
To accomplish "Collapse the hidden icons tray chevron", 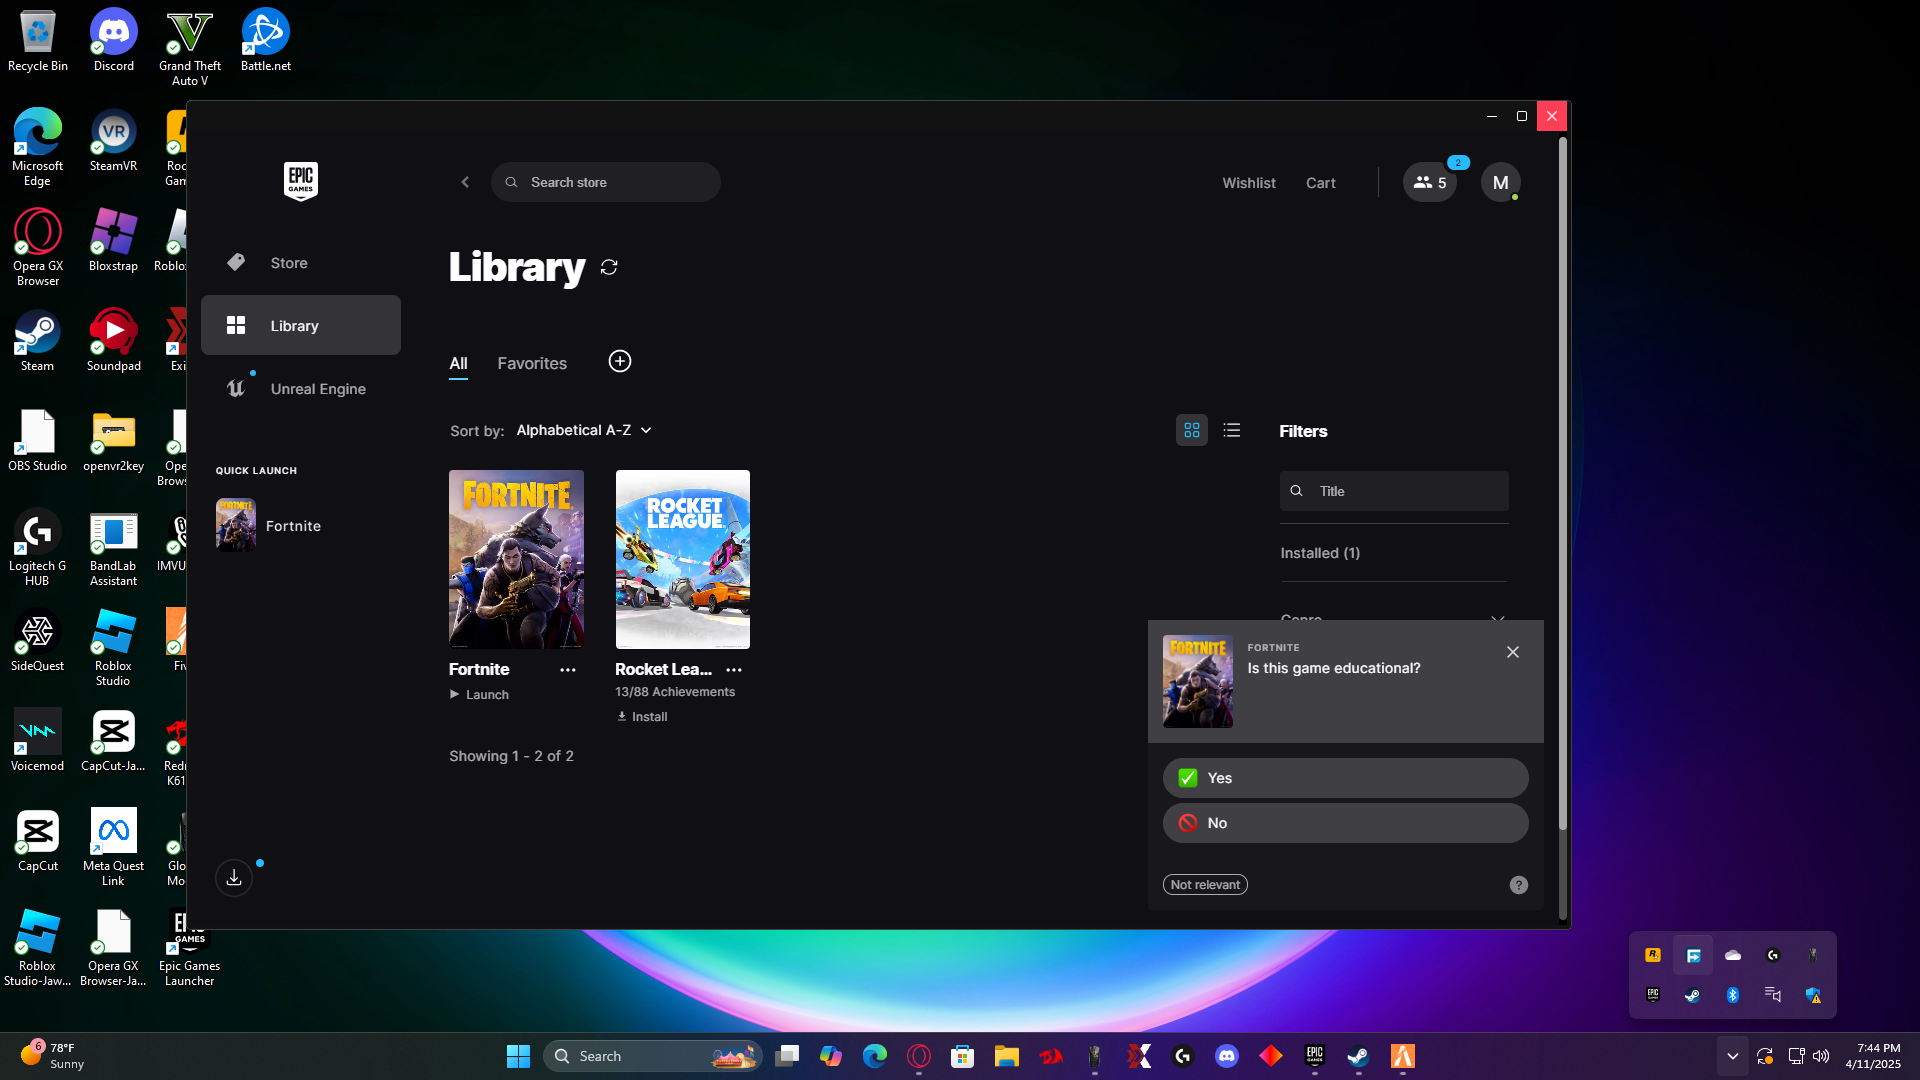I will (1733, 1056).
